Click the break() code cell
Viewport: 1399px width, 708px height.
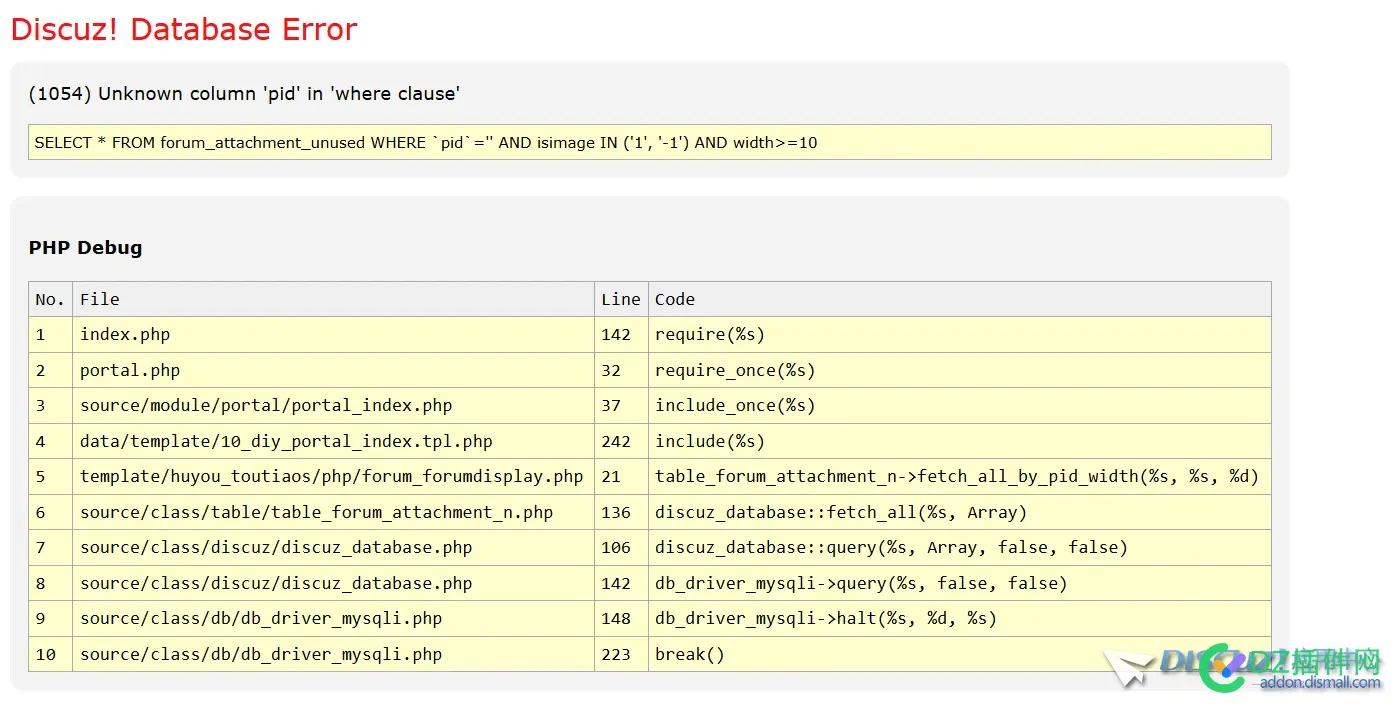(x=689, y=655)
